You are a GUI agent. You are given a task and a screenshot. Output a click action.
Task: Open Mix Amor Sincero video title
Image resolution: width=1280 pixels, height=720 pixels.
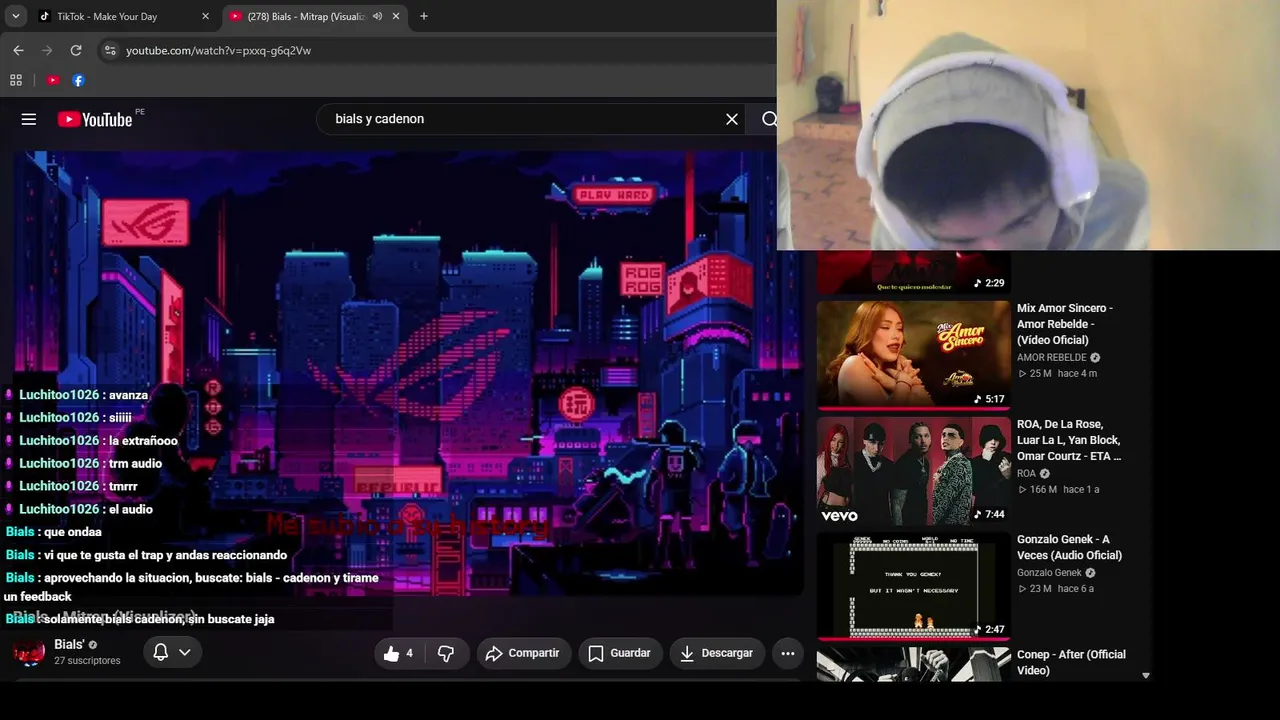1065,324
